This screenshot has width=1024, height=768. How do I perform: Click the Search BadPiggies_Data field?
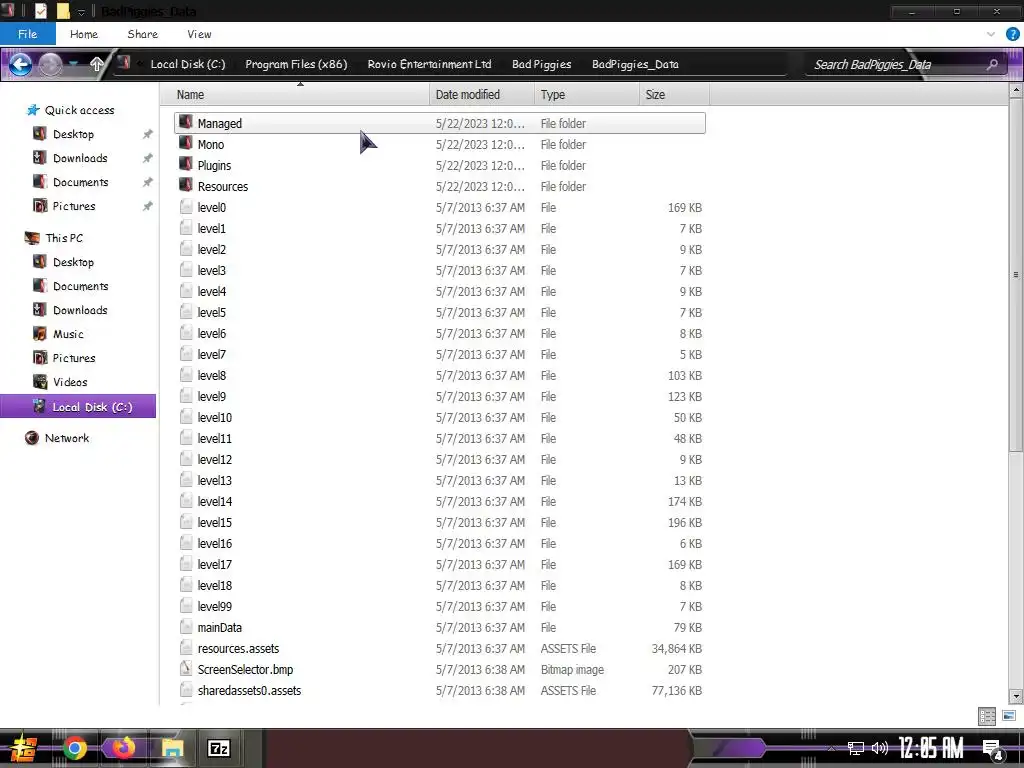[895, 64]
